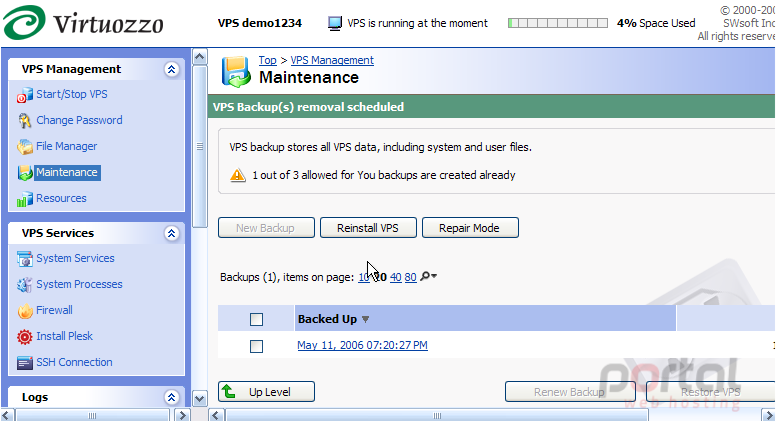Viewport: 776px width, 422px height.
Task: Collapse the Logs panel
Action: [x=171, y=397]
